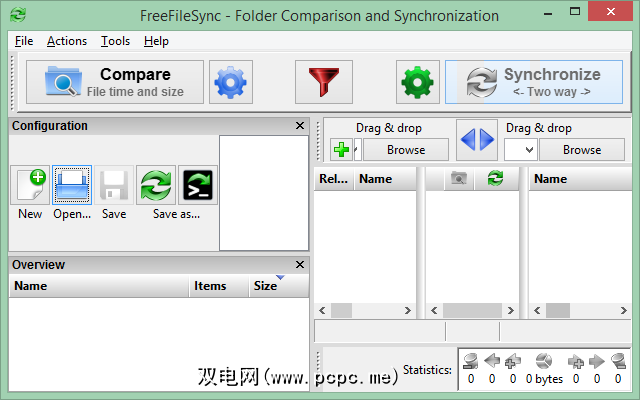Close the Overview panel
The image size is (640, 400).
click(300, 264)
